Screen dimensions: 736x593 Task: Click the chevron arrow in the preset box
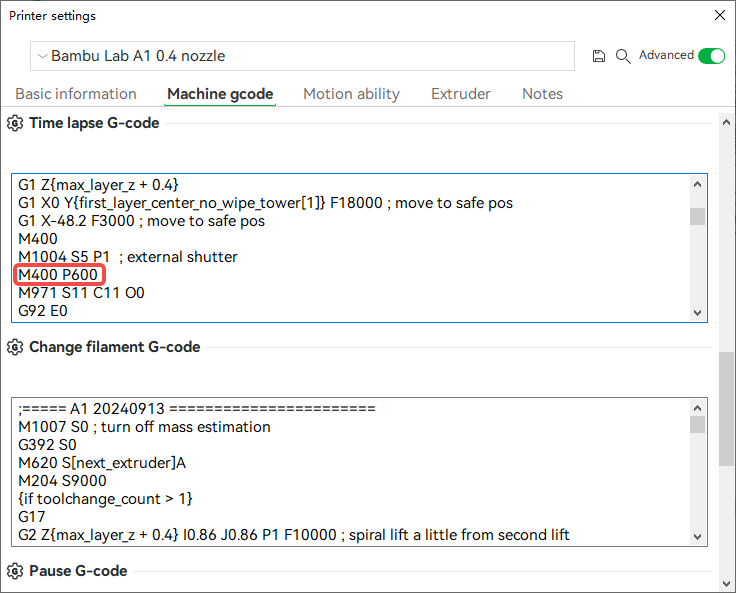(42, 56)
